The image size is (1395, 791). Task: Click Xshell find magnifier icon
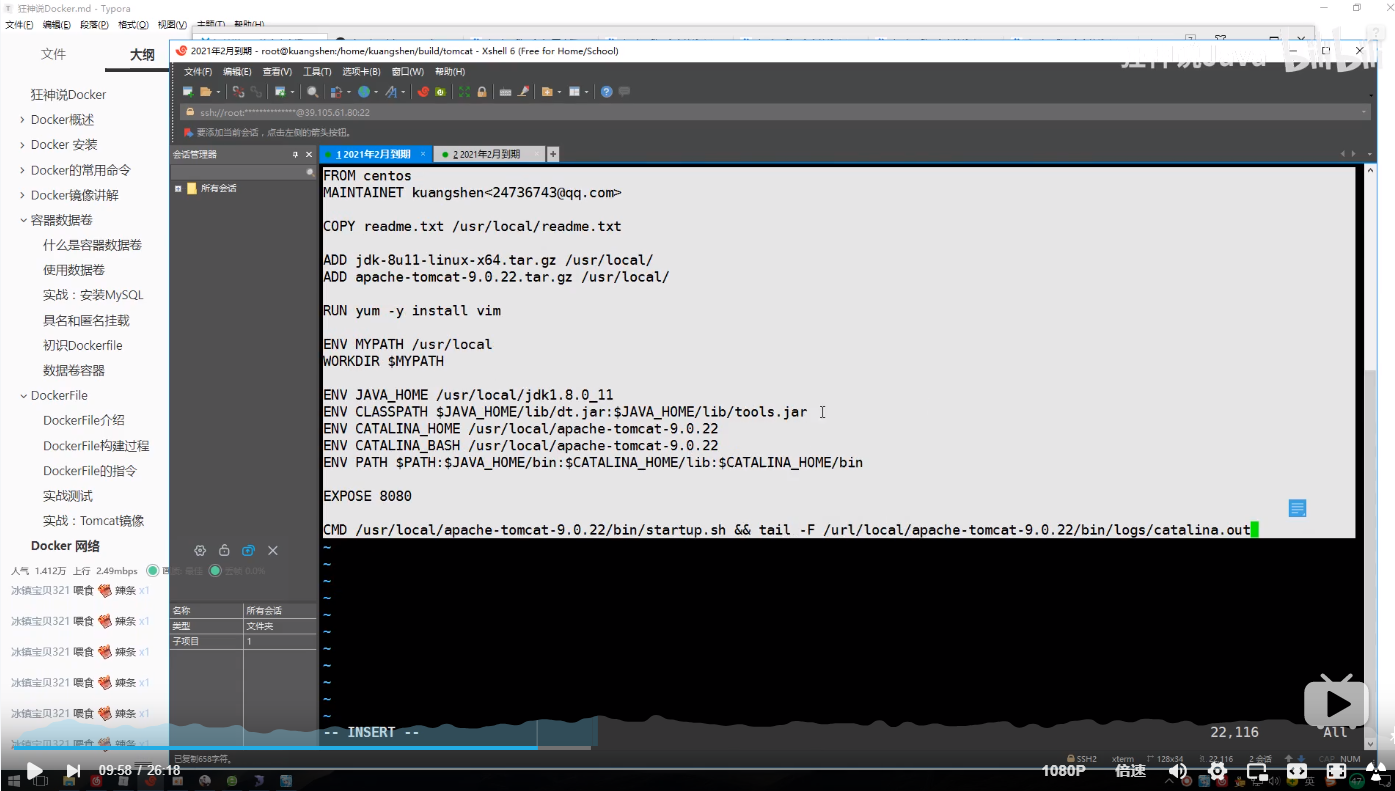coord(312,91)
